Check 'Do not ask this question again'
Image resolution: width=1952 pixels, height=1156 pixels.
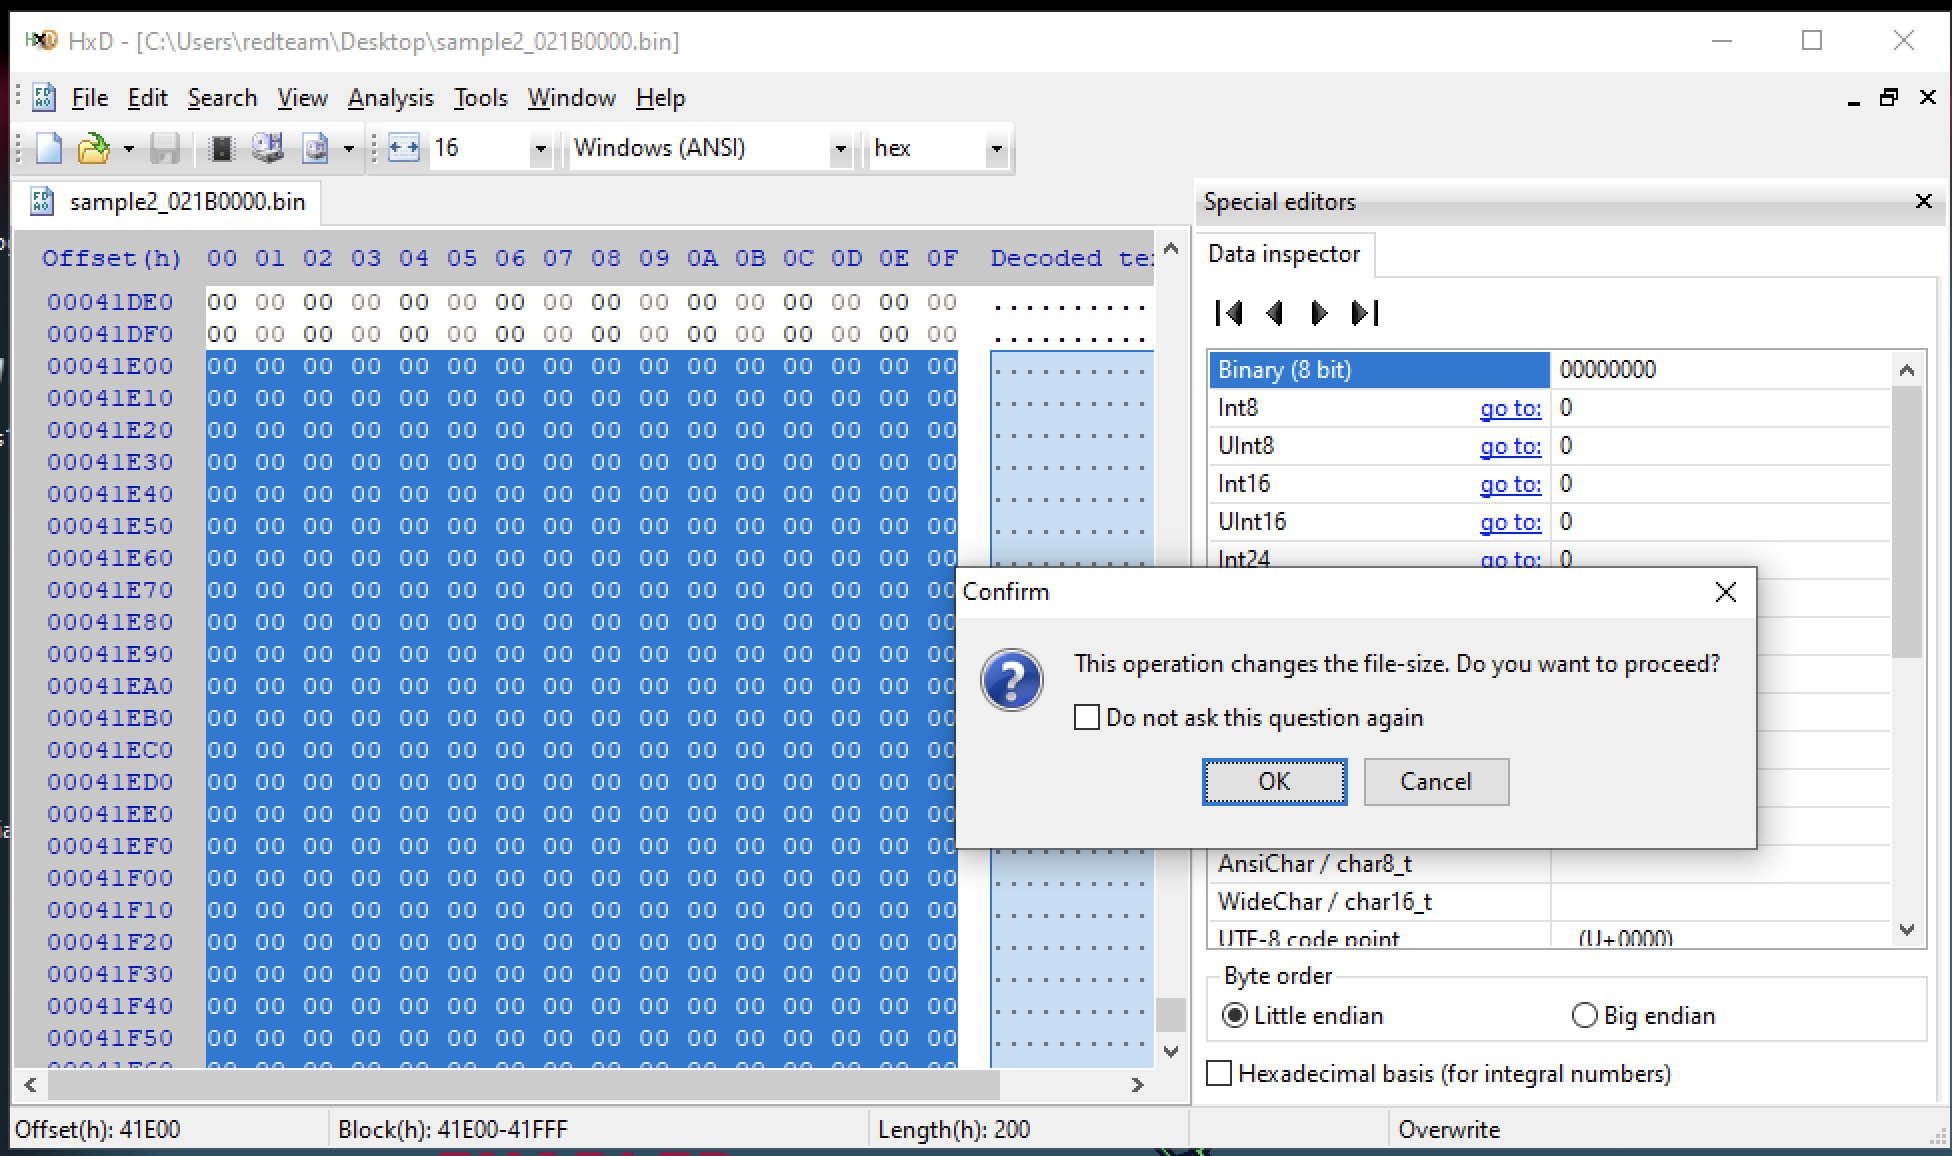pos(1086,717)
